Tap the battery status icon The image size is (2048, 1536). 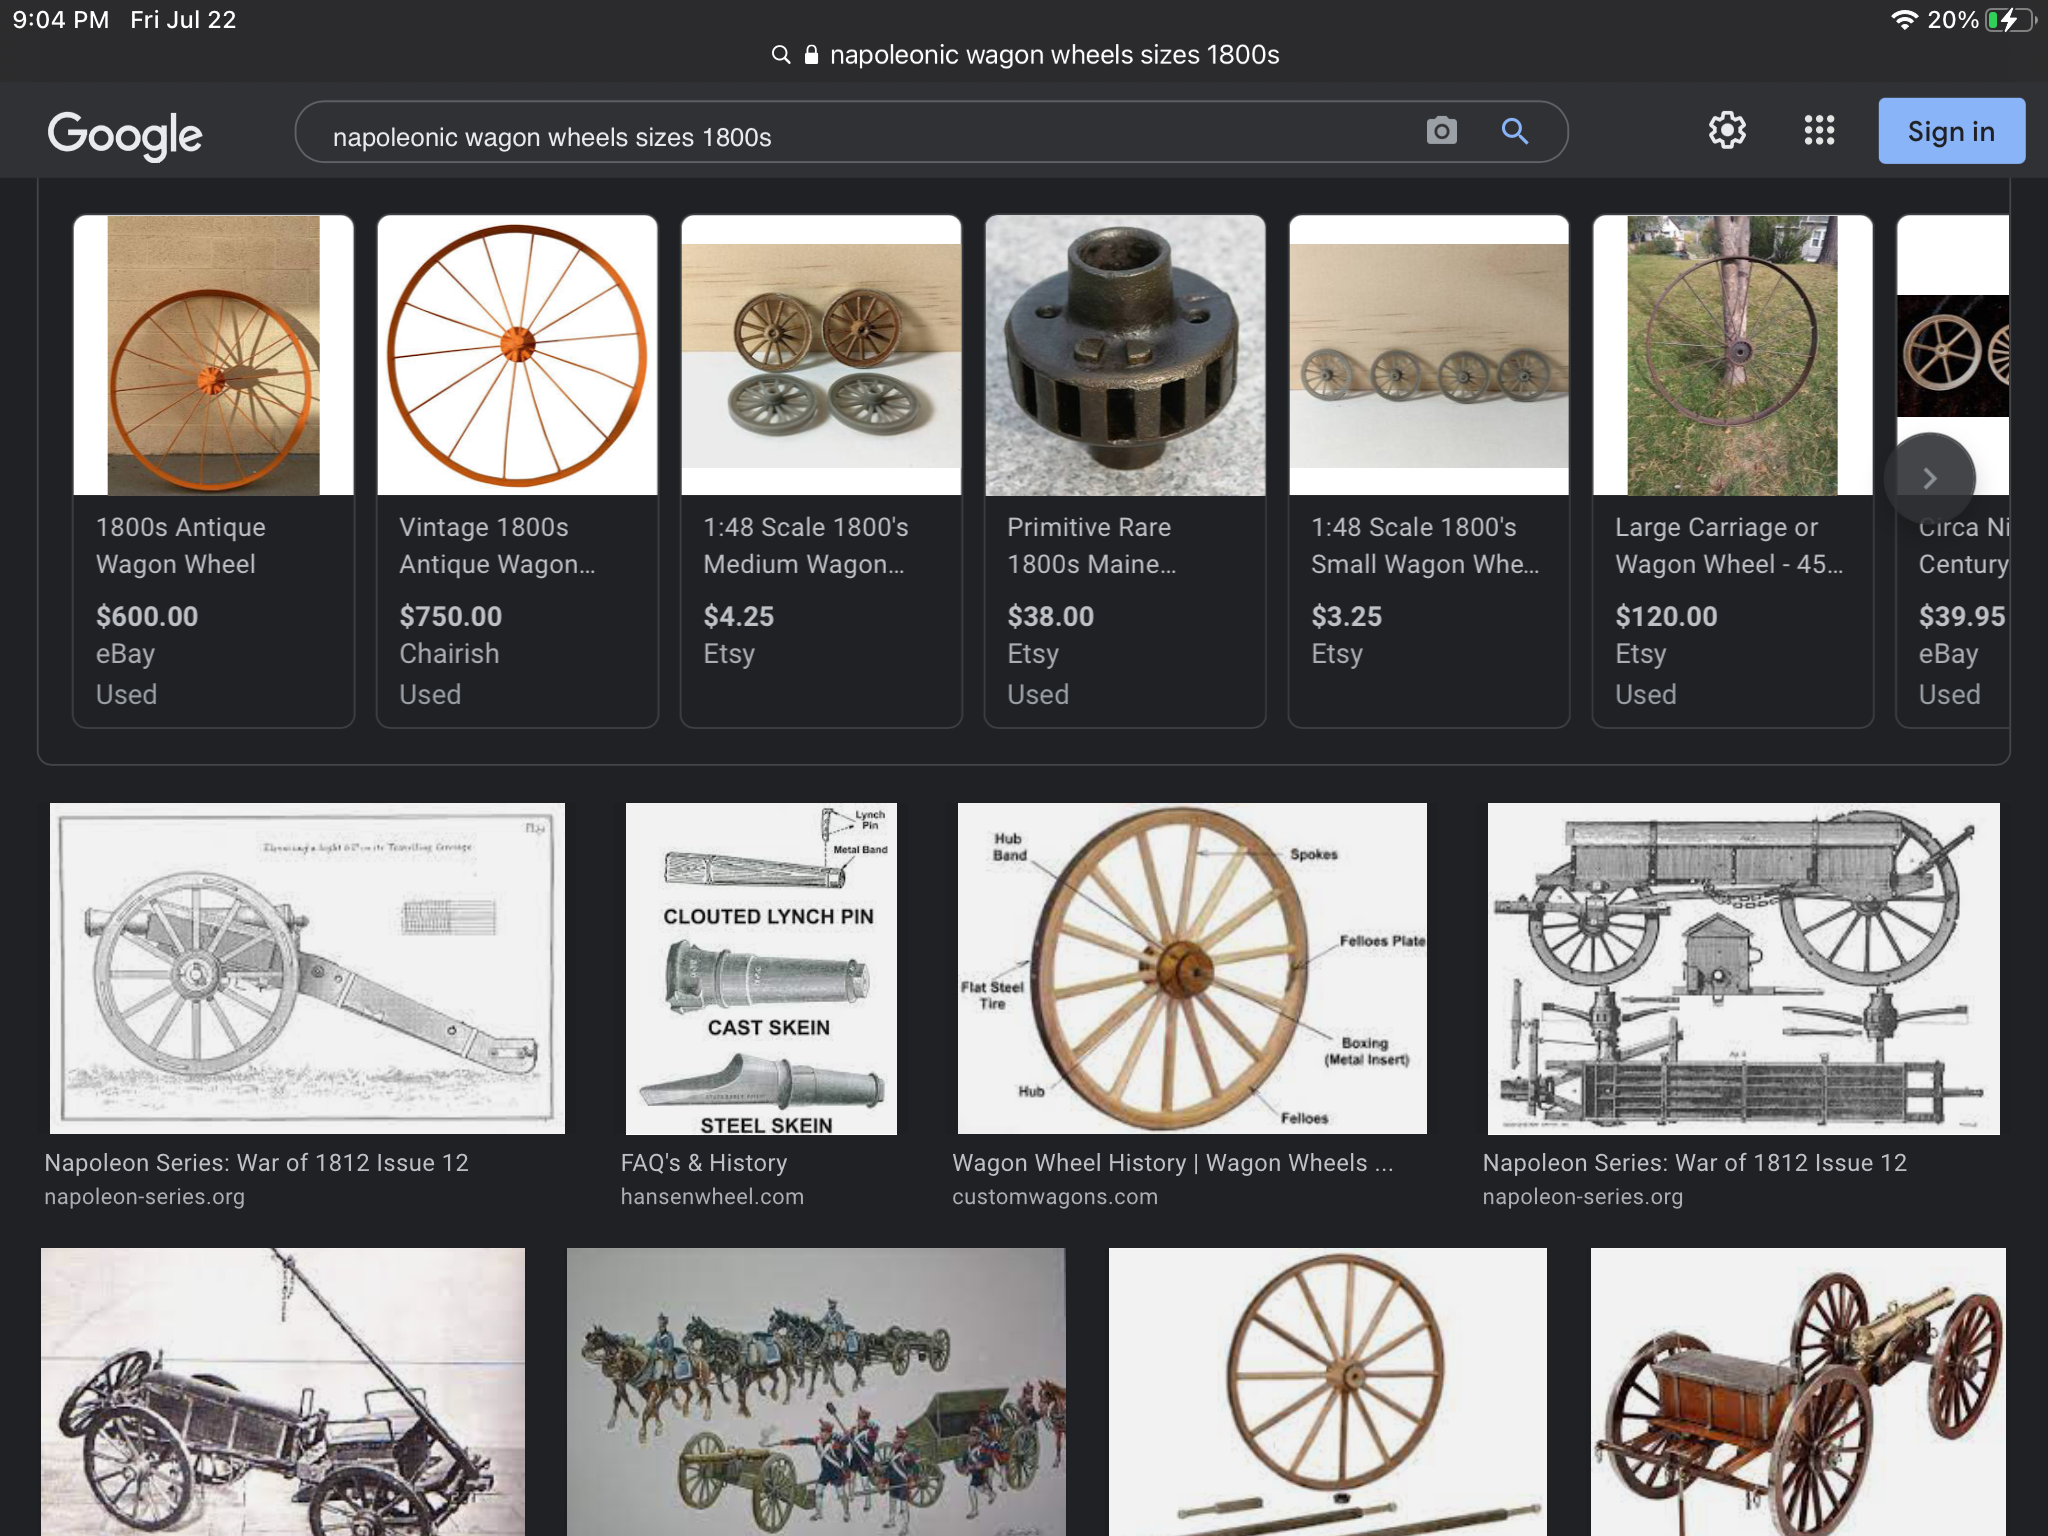pyautogui.click(x=2011, y=20)
